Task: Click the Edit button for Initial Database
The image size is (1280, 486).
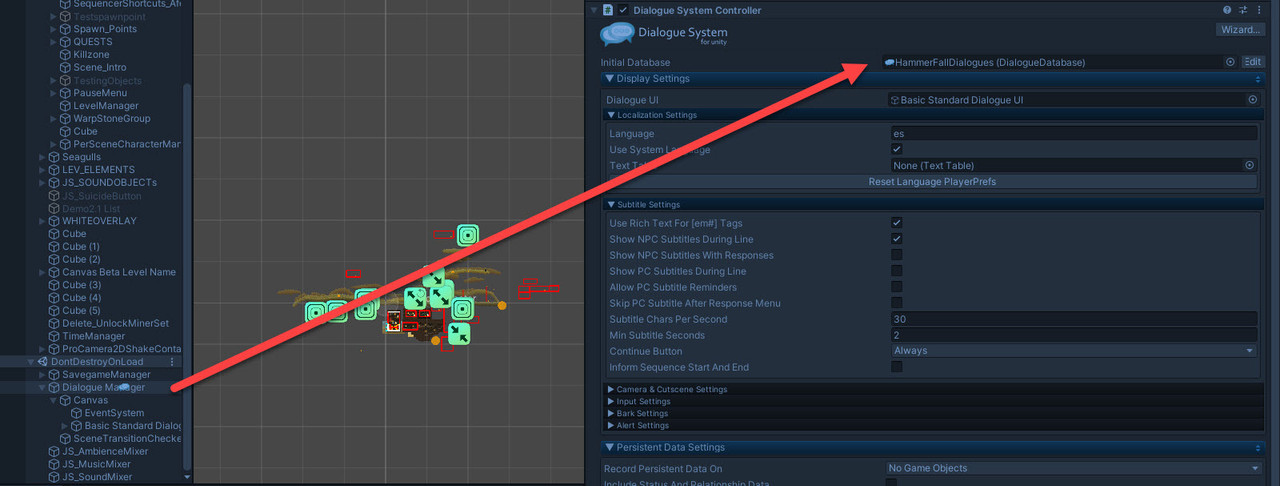Action: coord(1253,62)
